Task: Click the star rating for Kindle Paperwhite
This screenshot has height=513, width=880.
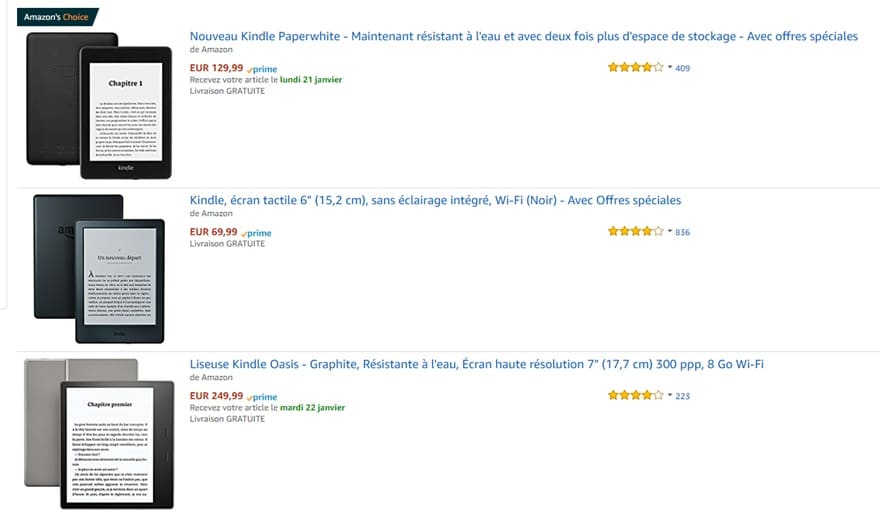Action: pos(634,68)
